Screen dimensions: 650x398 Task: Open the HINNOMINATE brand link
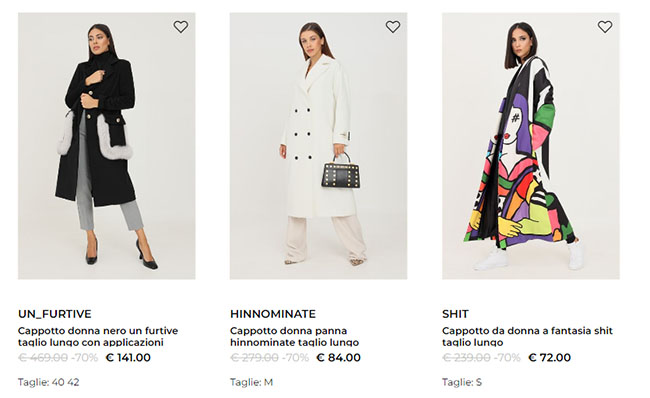pos(273,314)
